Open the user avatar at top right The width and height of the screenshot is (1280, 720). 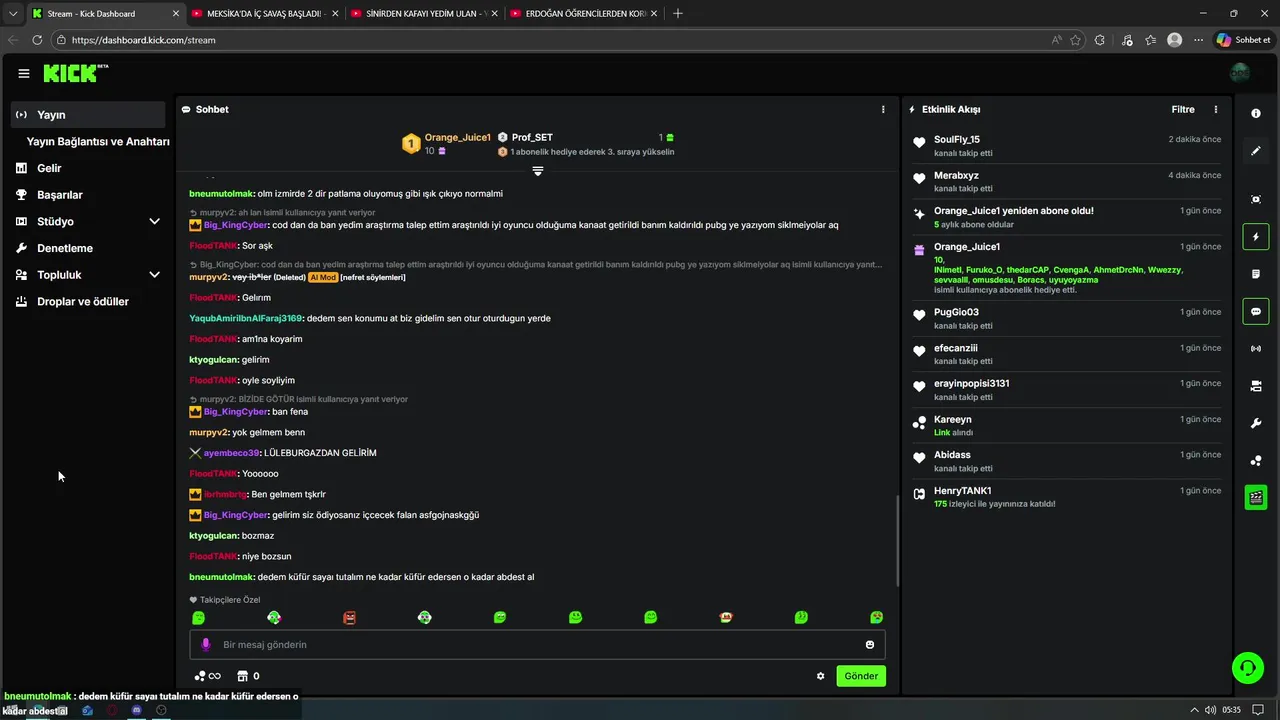(x=1240, y=73)
